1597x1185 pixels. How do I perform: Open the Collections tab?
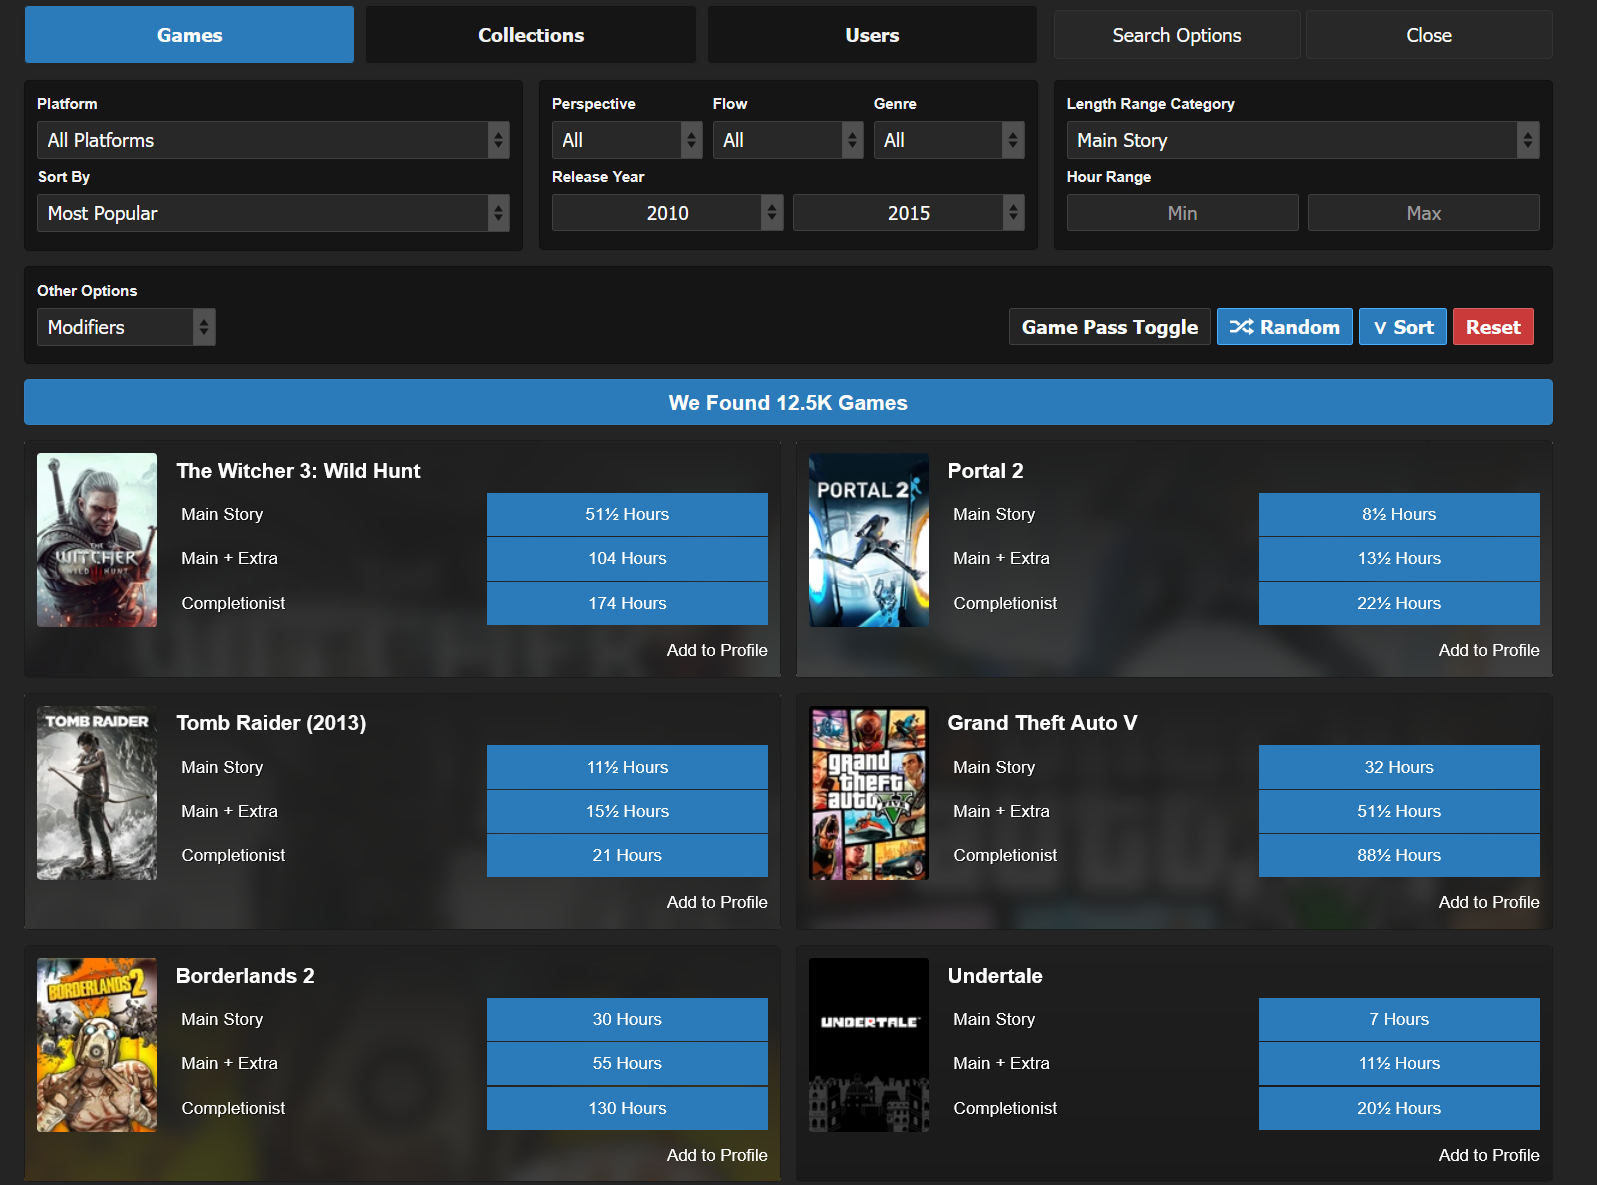(x=531, y=35)
